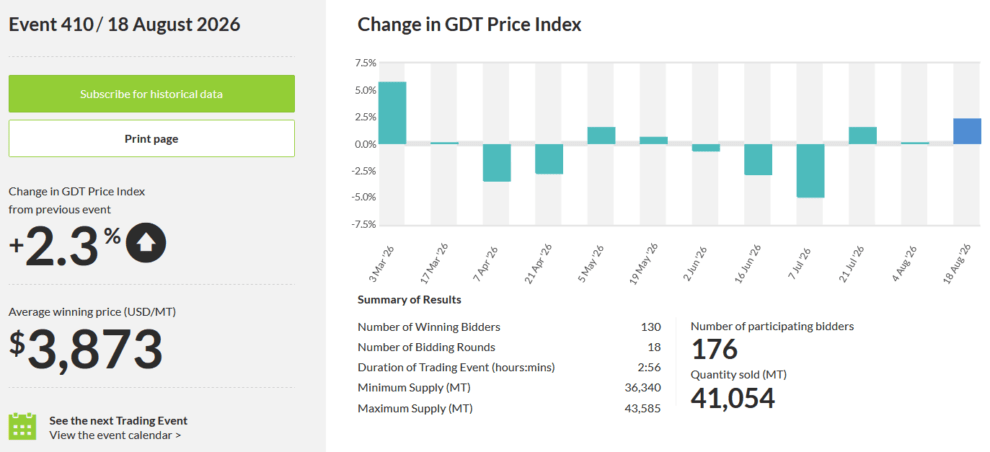Select the 7 Jul '26 chart bar

(x=811, y=171)
